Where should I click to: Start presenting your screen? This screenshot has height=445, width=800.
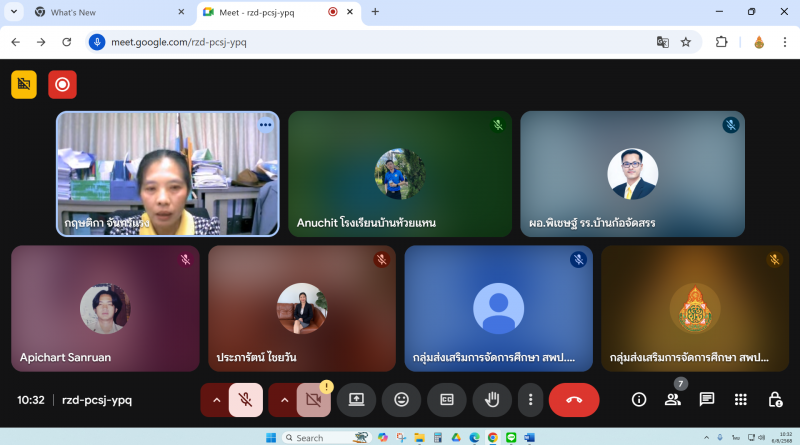(x=356, y=399)
